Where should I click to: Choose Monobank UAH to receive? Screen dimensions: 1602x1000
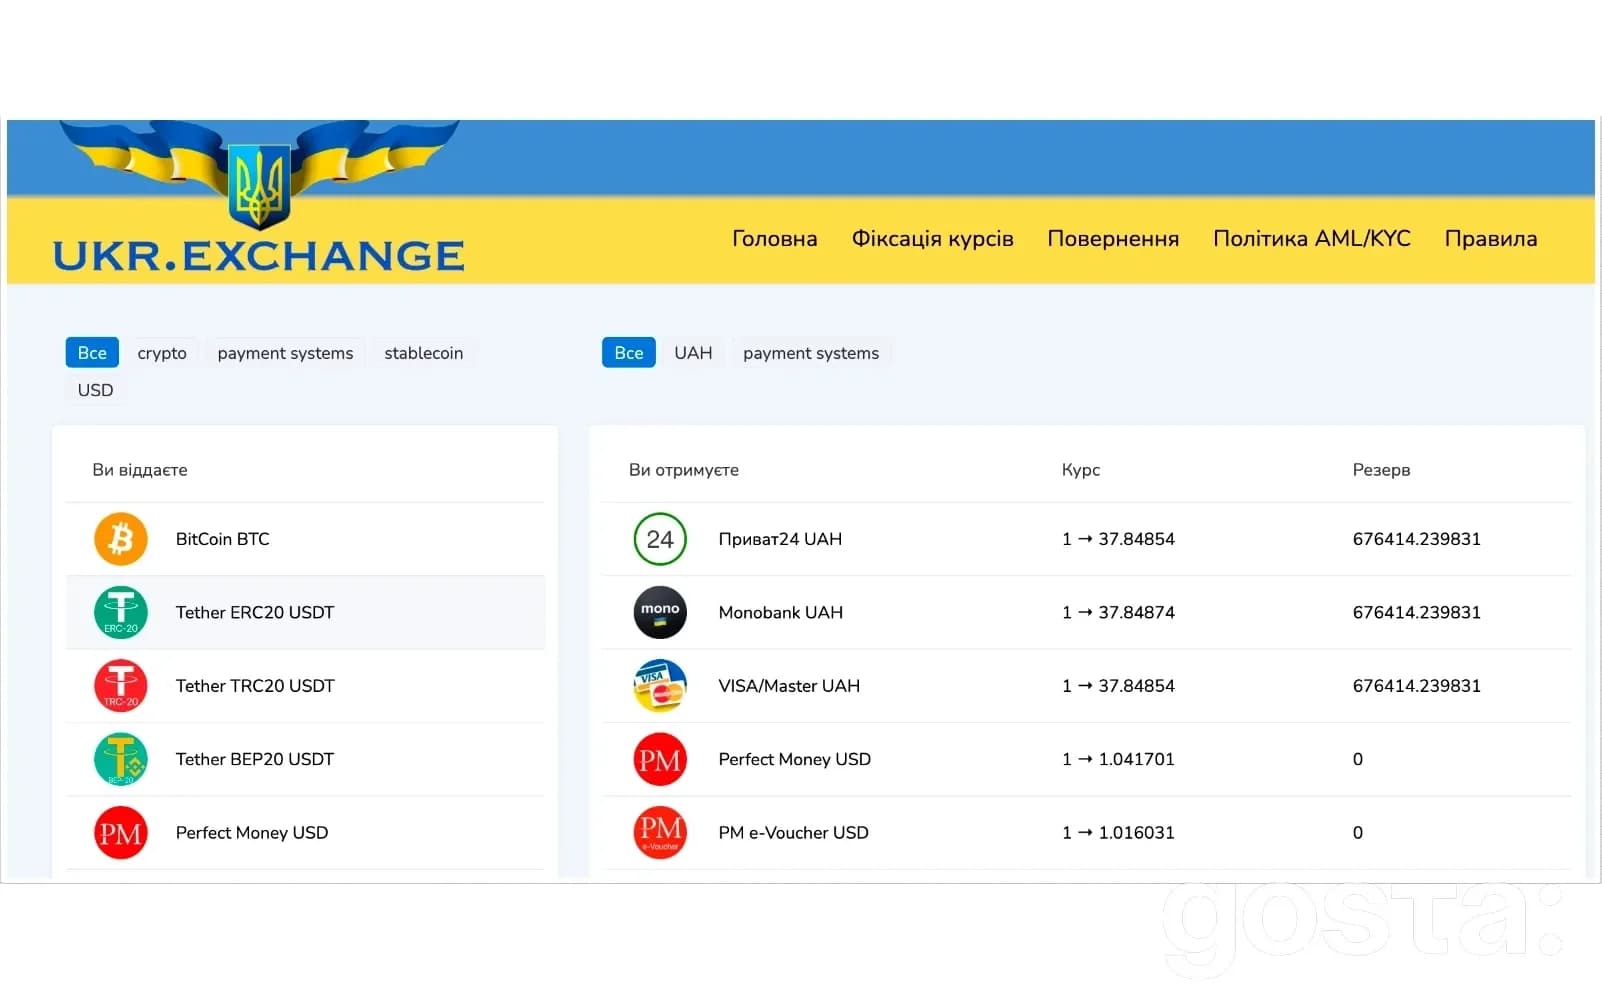coord(1087,612)
